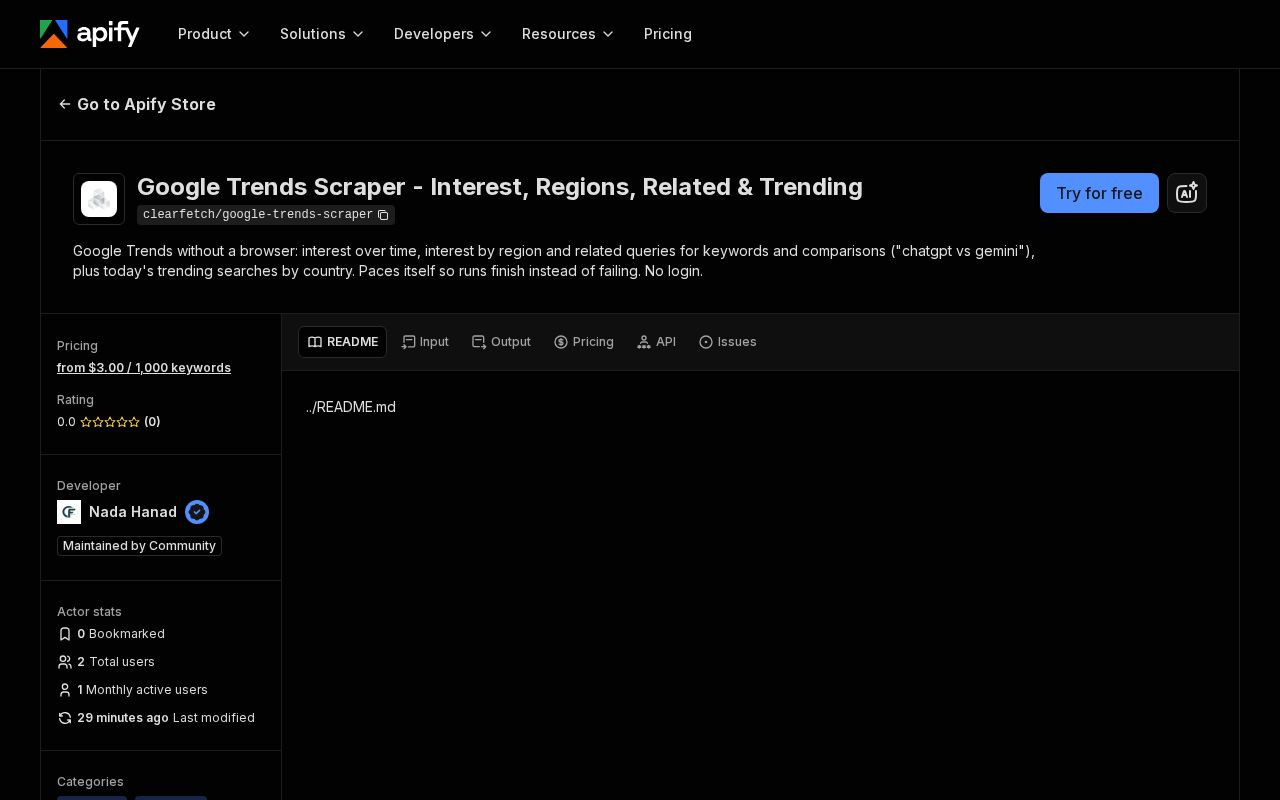Click the bookmark icon in Actor stats
Viewport: 1280px width, 800px height.
coord(65,634)
